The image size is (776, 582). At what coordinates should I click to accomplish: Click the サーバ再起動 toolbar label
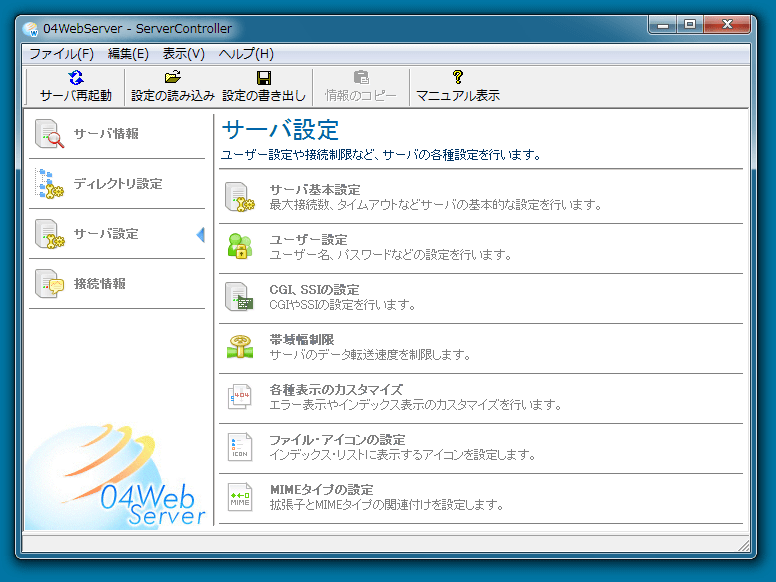[x=76, y=96]
